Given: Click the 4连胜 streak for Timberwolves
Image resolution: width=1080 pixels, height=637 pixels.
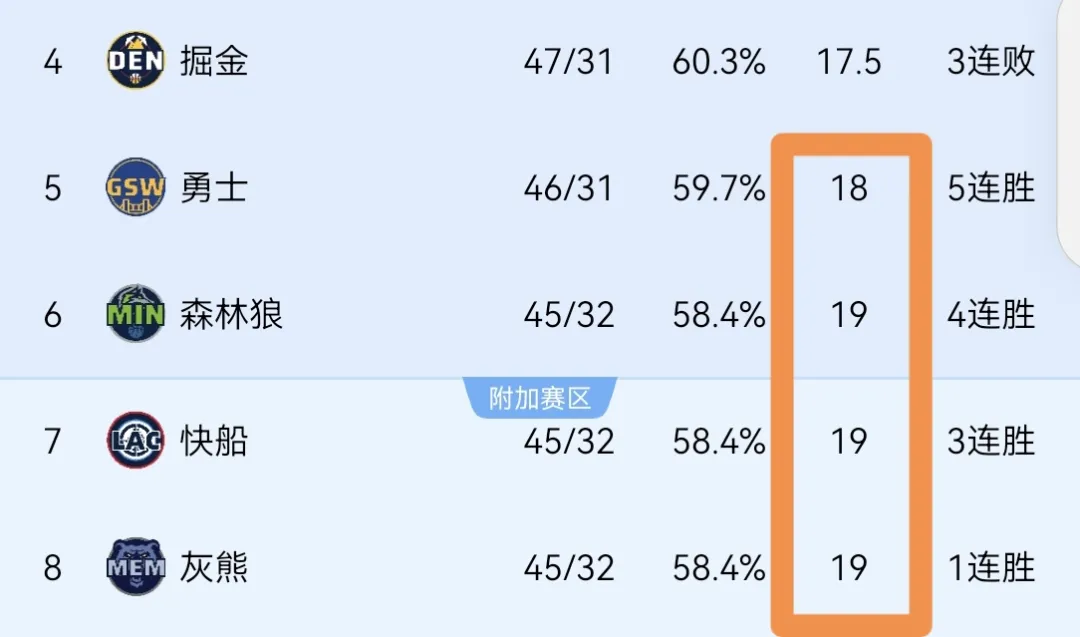Looking at the screenshot, I should point(991,315).
